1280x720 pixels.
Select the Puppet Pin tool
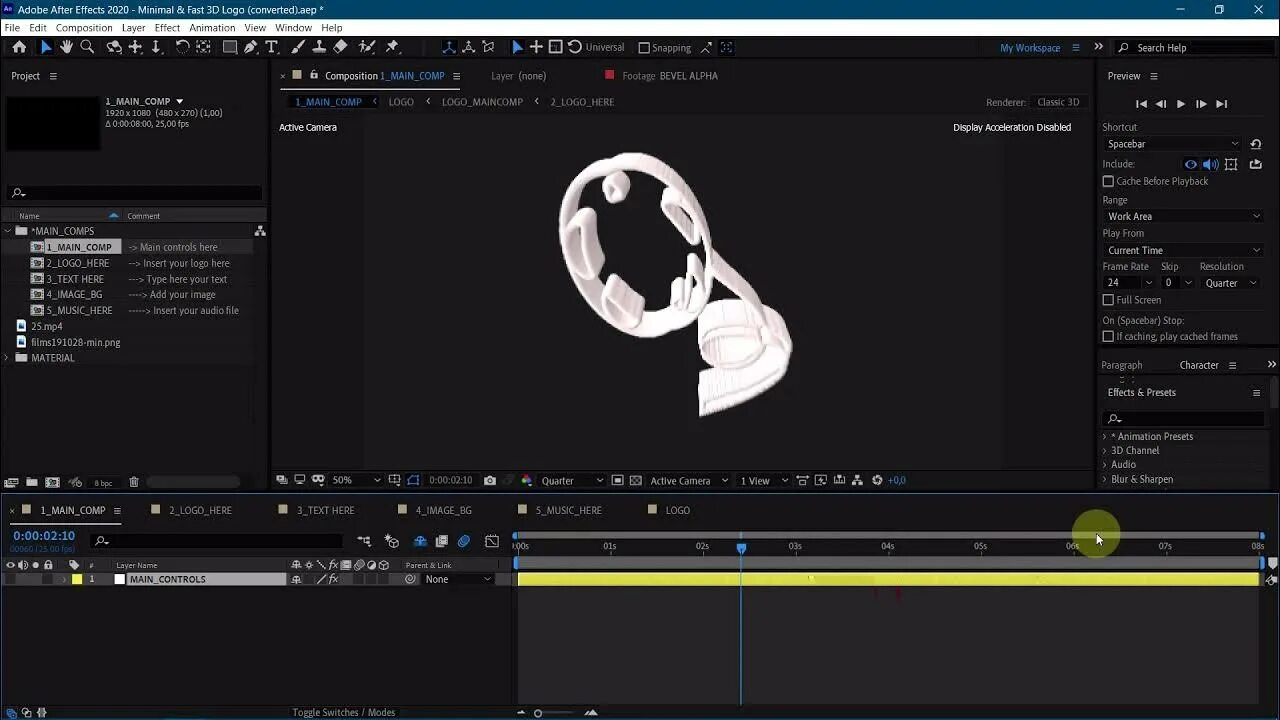click(x=390, y=47)
